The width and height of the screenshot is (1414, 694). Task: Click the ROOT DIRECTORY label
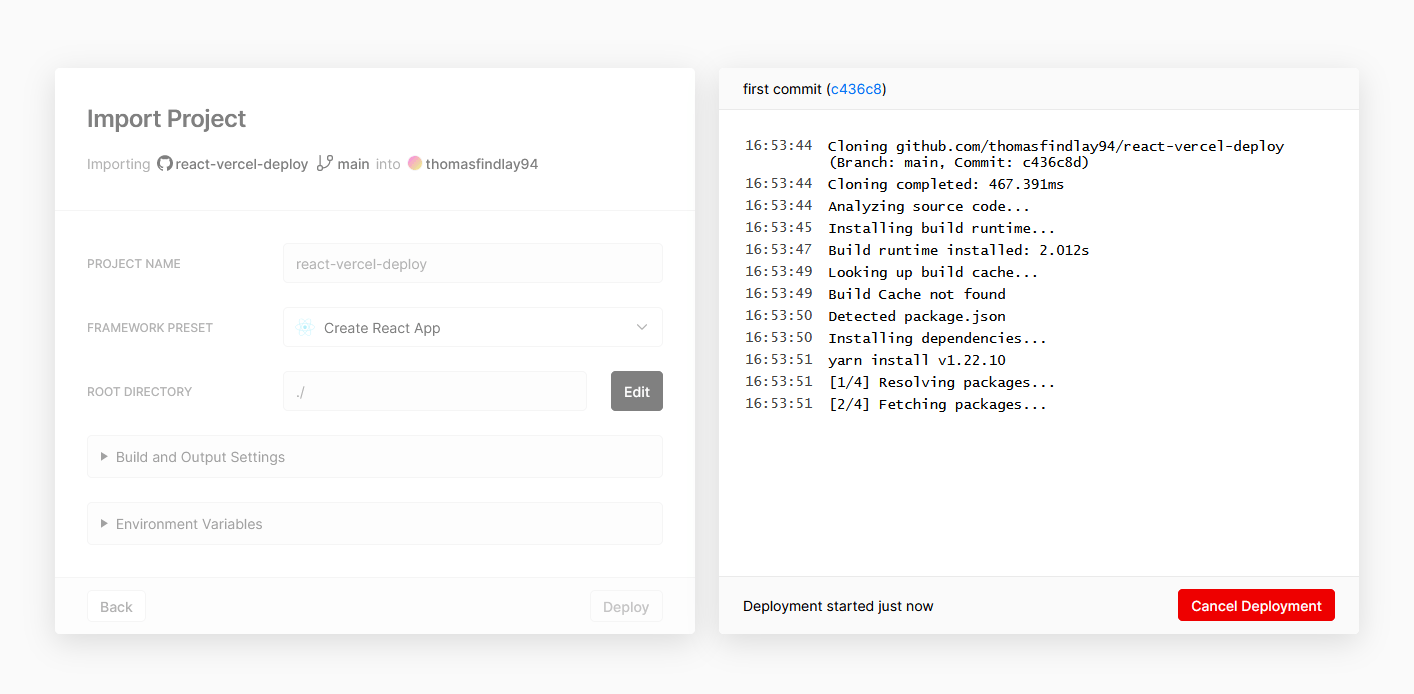[x=139, y=392]
